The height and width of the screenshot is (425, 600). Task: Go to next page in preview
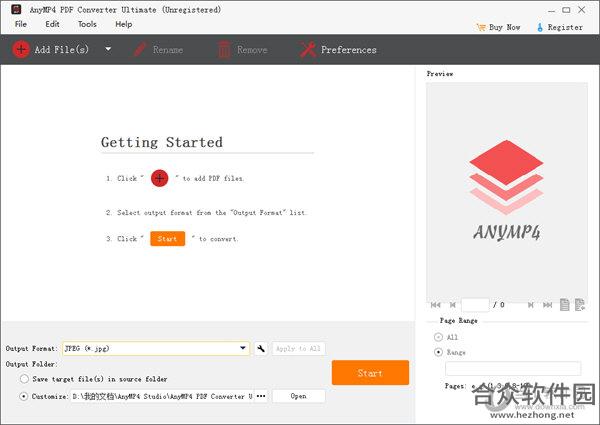[531, 305]
